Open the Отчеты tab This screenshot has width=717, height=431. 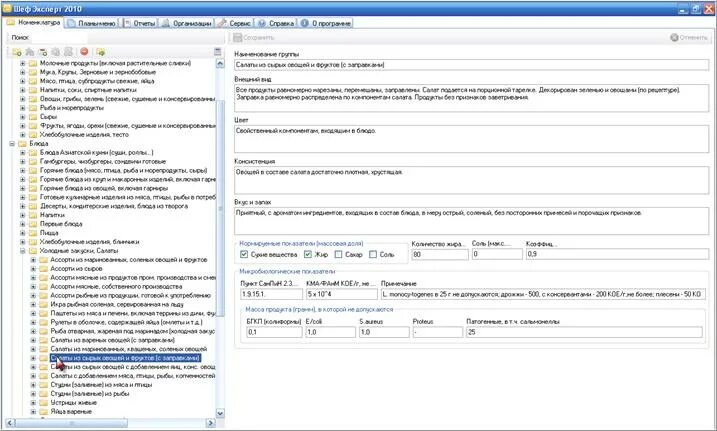[139, 23]
